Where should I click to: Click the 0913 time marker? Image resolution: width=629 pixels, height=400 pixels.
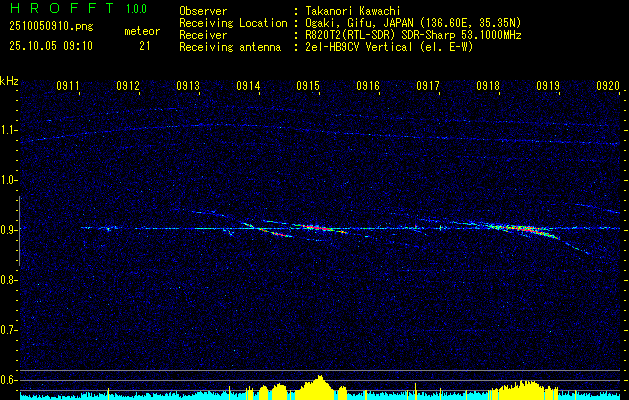188,86
